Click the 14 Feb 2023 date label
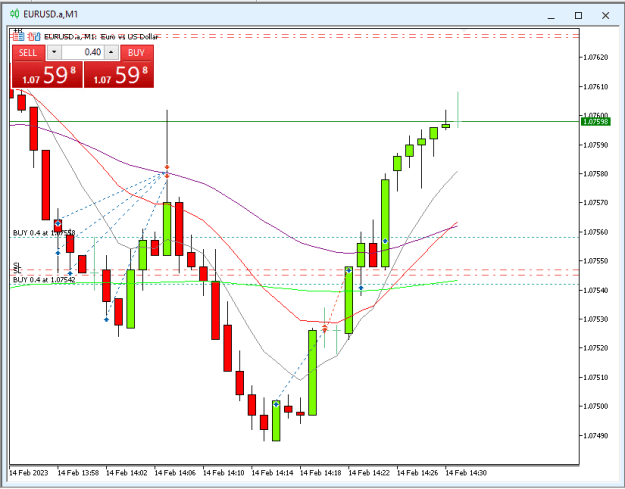Screen dimensions: 625x489 click(x=29, y=473)
